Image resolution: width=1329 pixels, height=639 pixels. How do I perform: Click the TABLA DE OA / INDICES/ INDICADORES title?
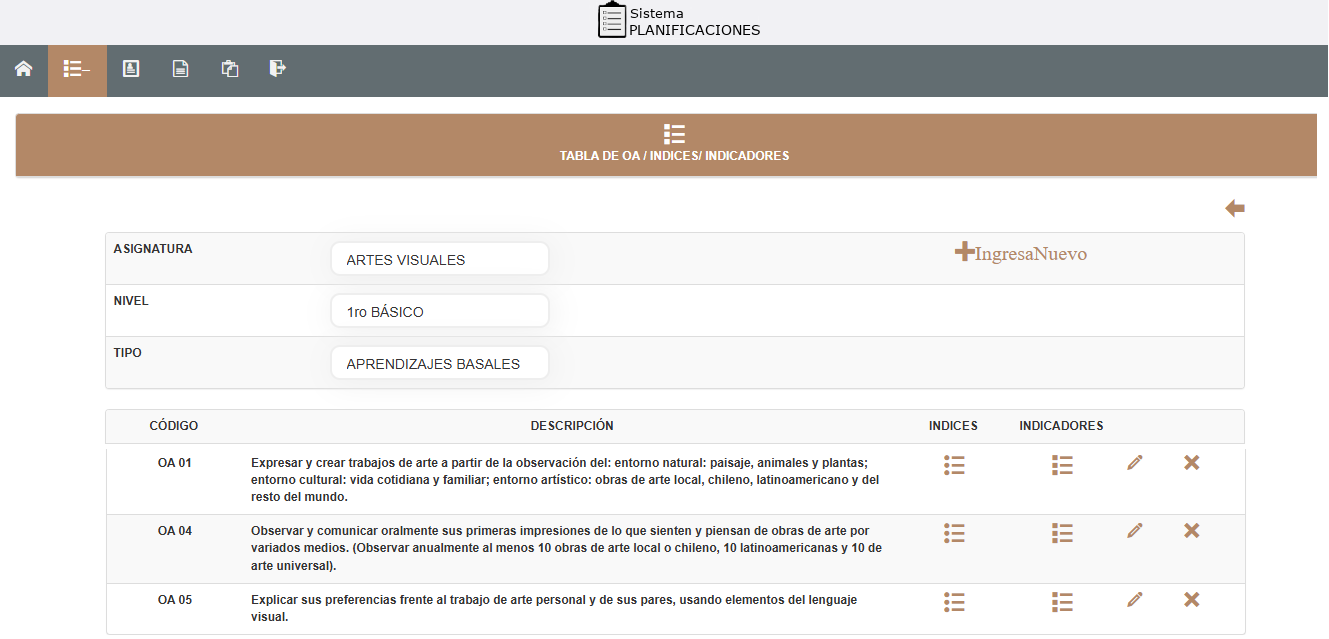point(675,156)
